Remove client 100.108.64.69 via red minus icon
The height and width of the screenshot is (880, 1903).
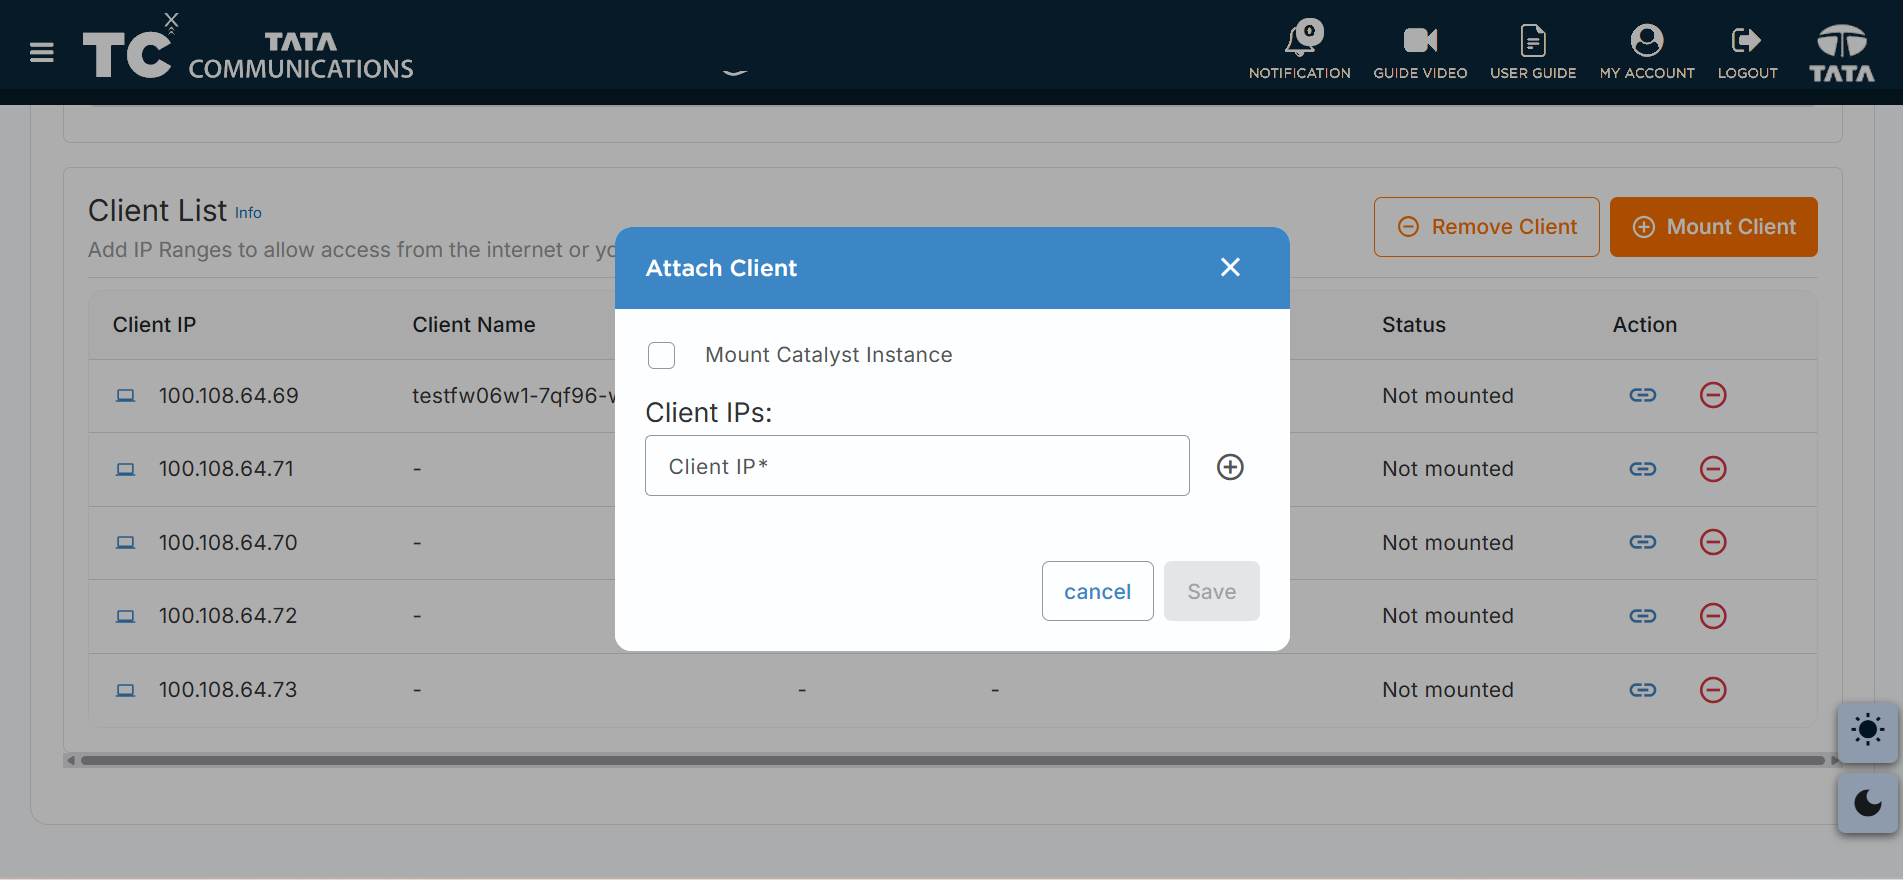(1713, 395)
